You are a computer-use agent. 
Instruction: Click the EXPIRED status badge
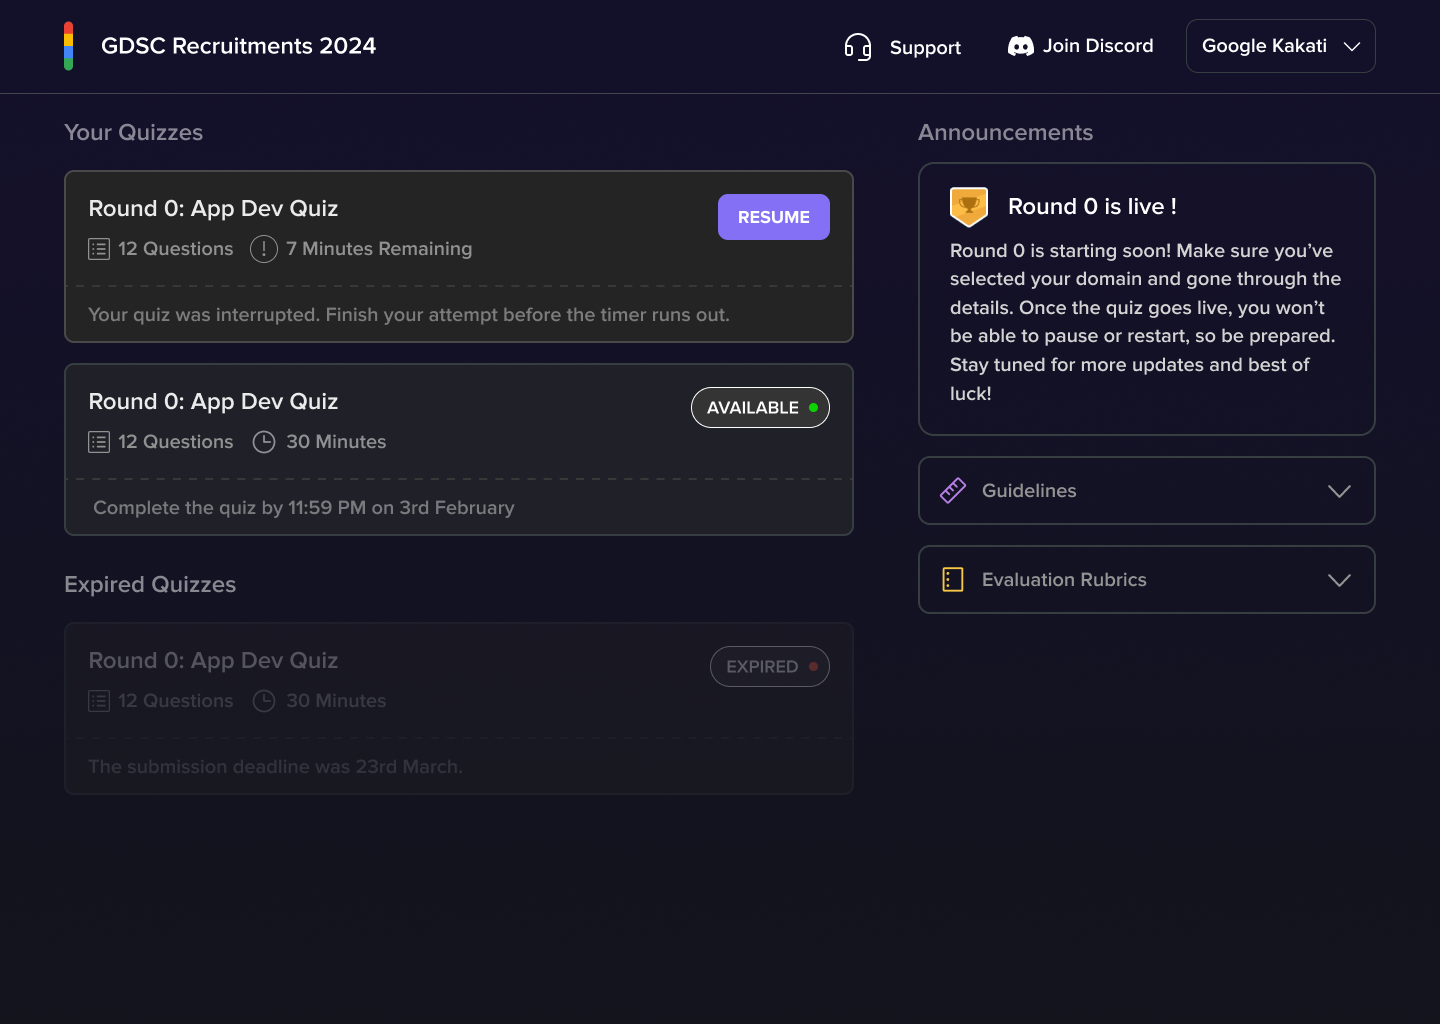(770, 666)
